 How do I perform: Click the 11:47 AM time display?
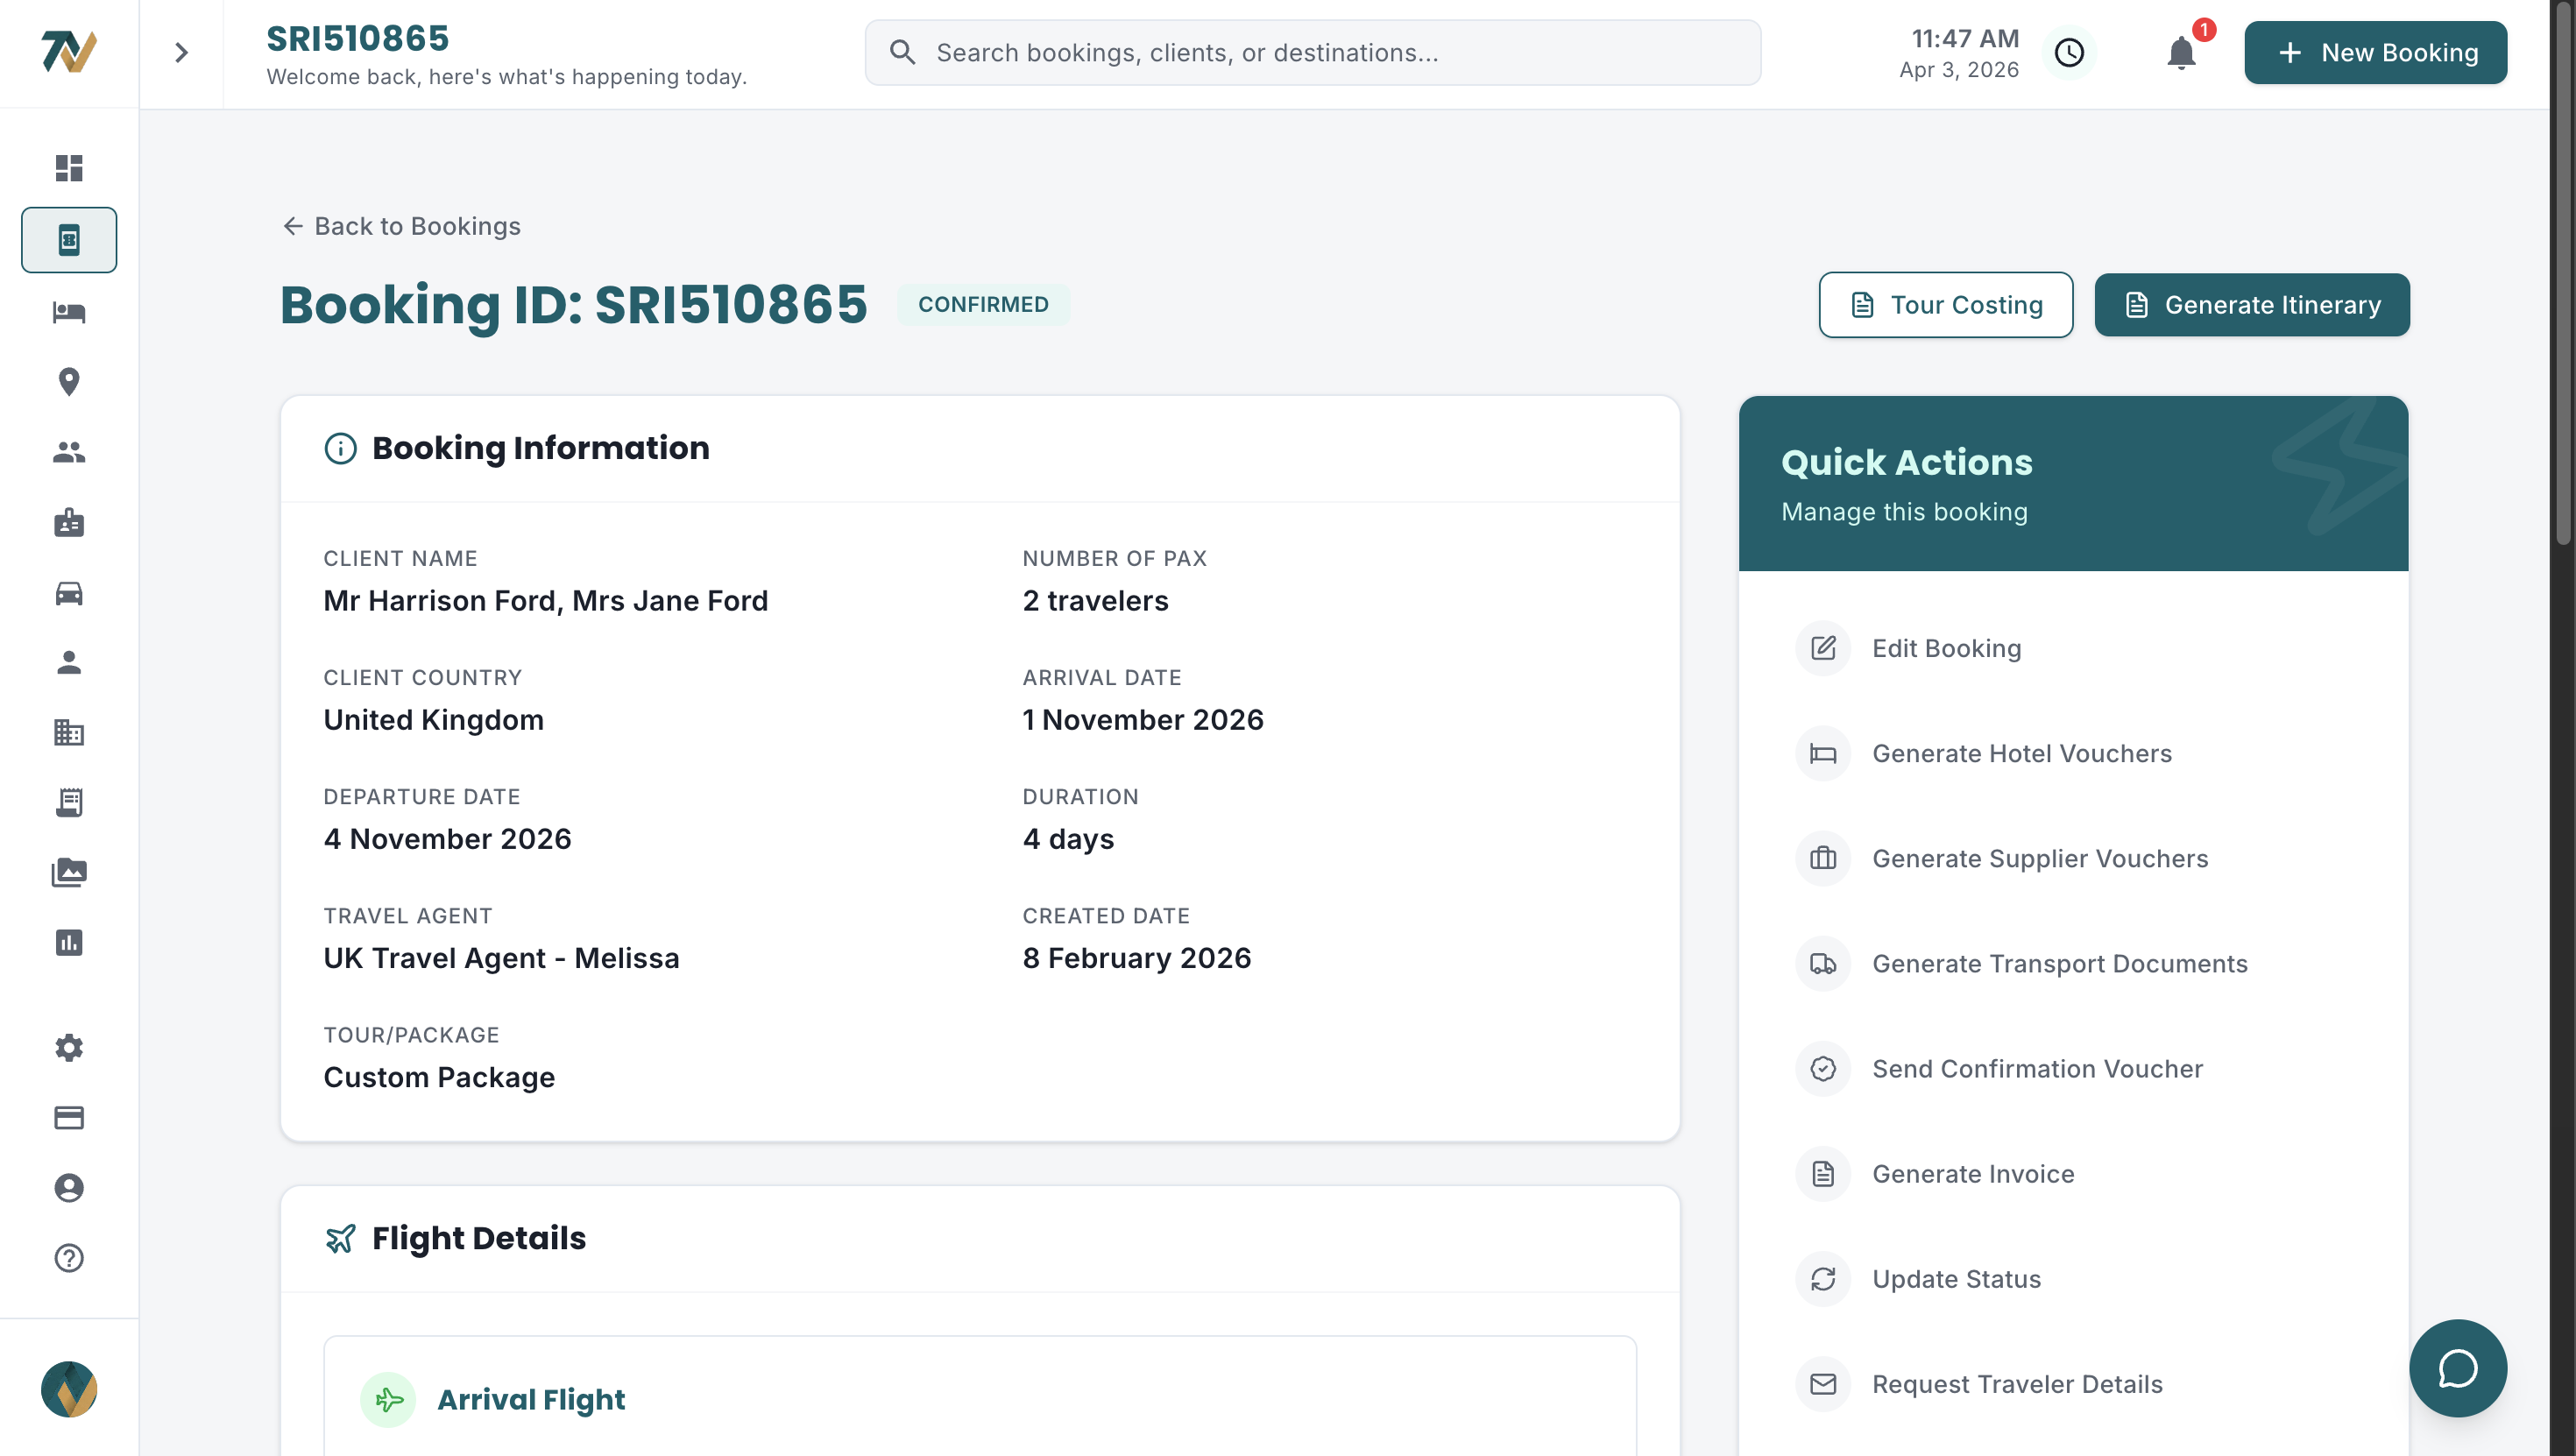tap(1965, 38)
